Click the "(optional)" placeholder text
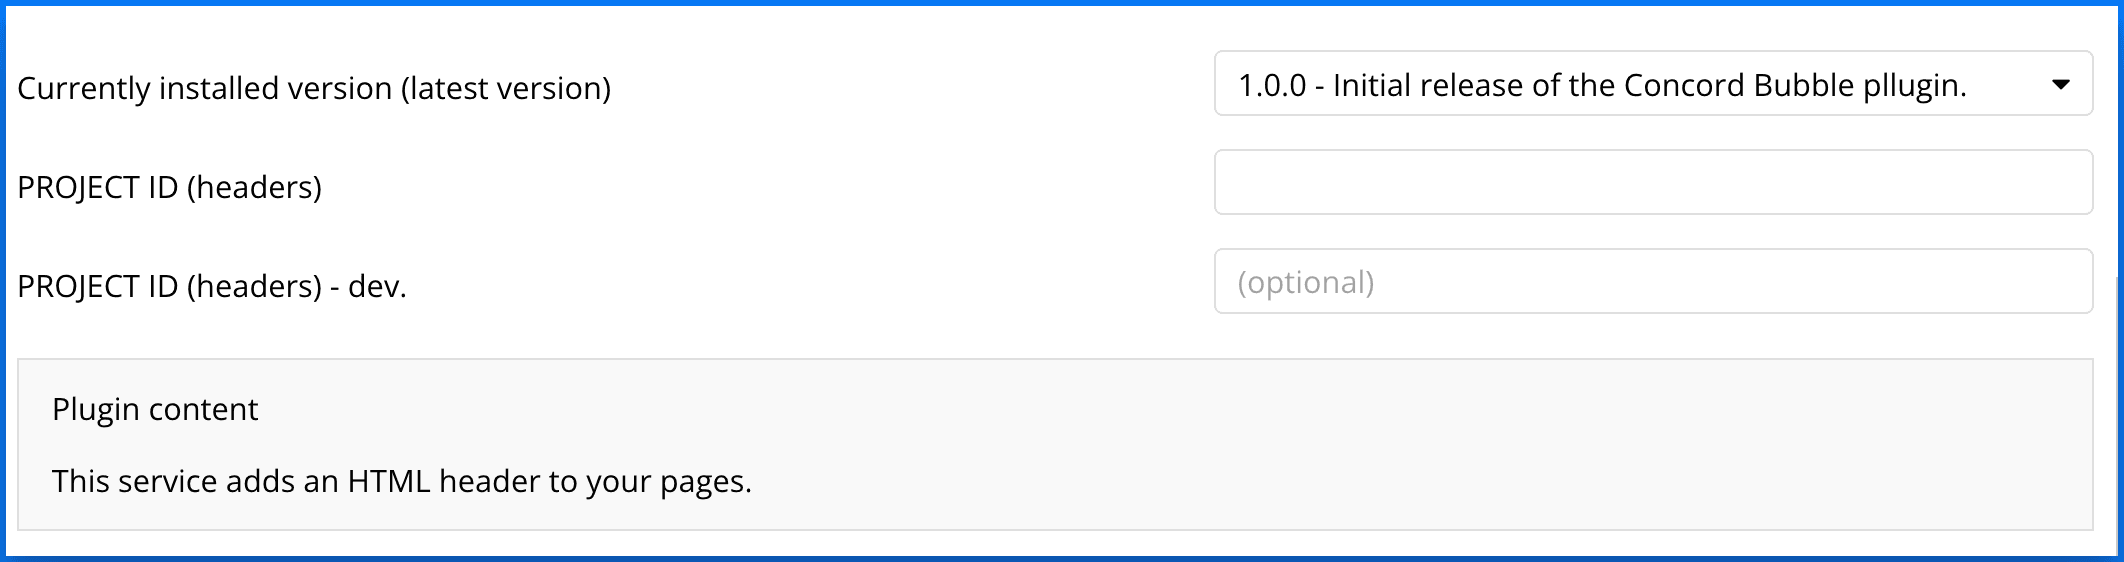The height and width of the screenshot is (562, 2124). pos(1305,282)
